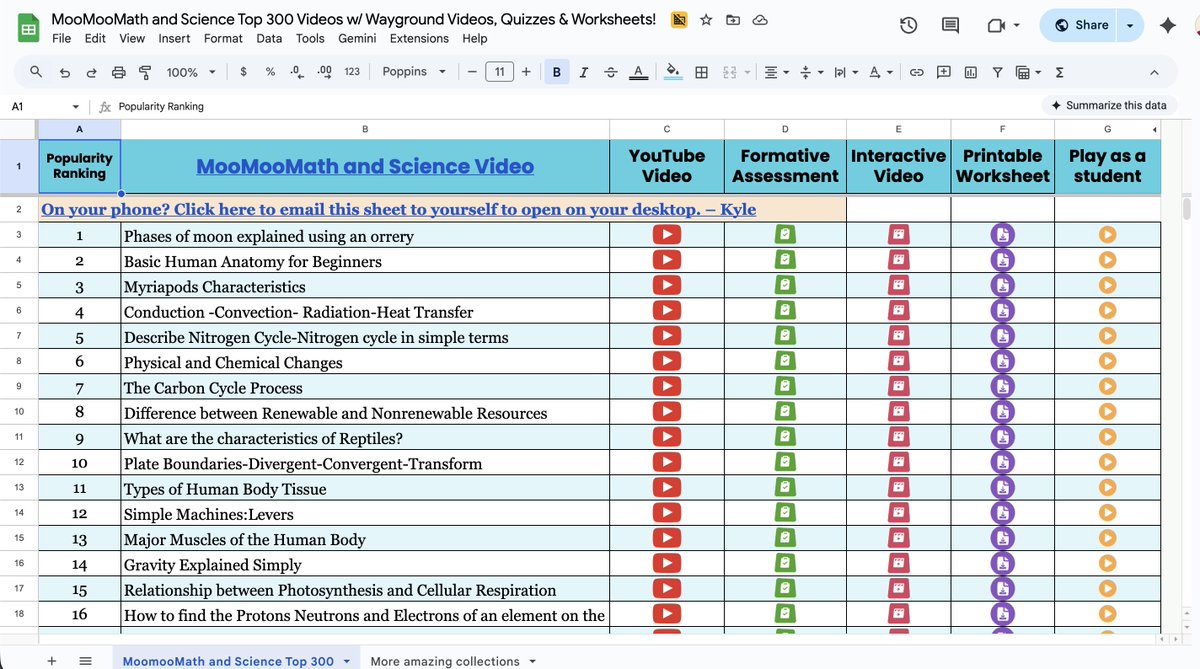Image resolution: width=1200 pixels, height=669 pixels.
Task: Insert a comment via toolbar icon
Action: pyautogui.click(x=943, y=72)
